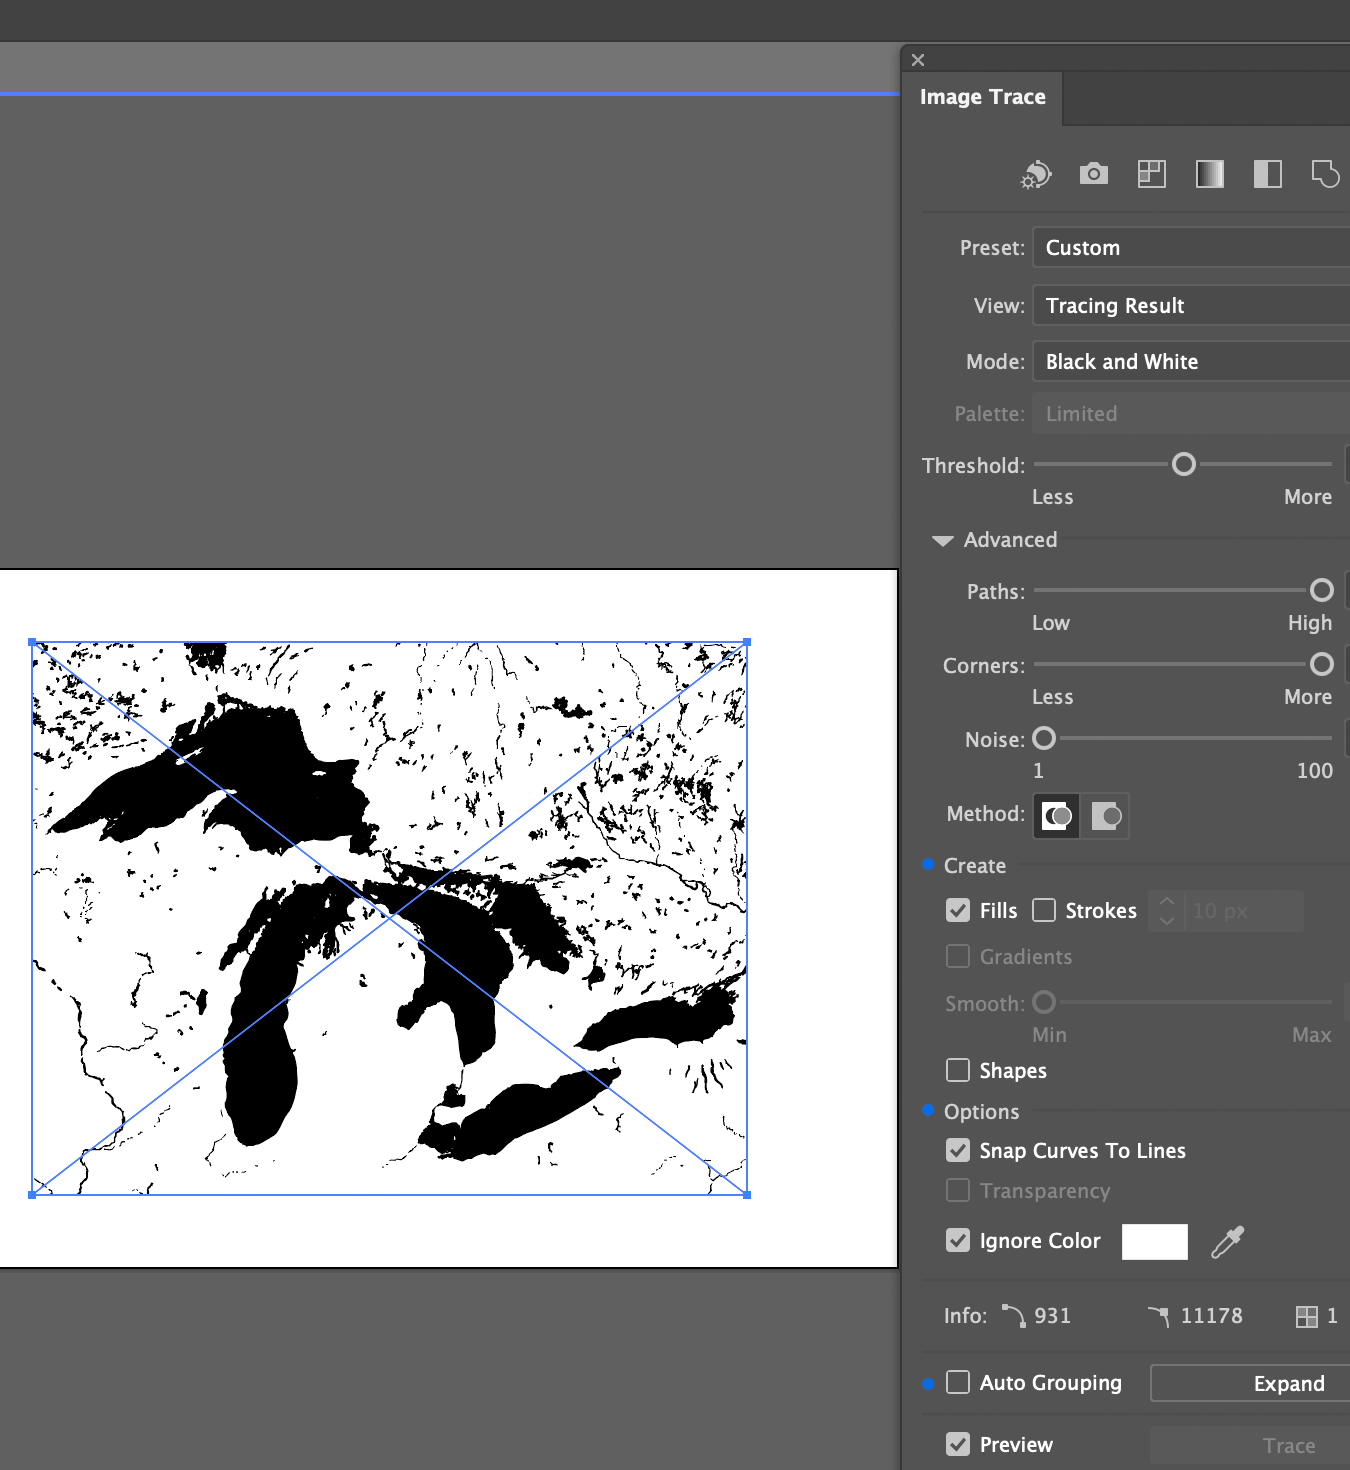The height and width of the screenshot is (1470, 1350).
Task: Open the Preset dropdown showing Custom
Action: tap(1188, 247)
